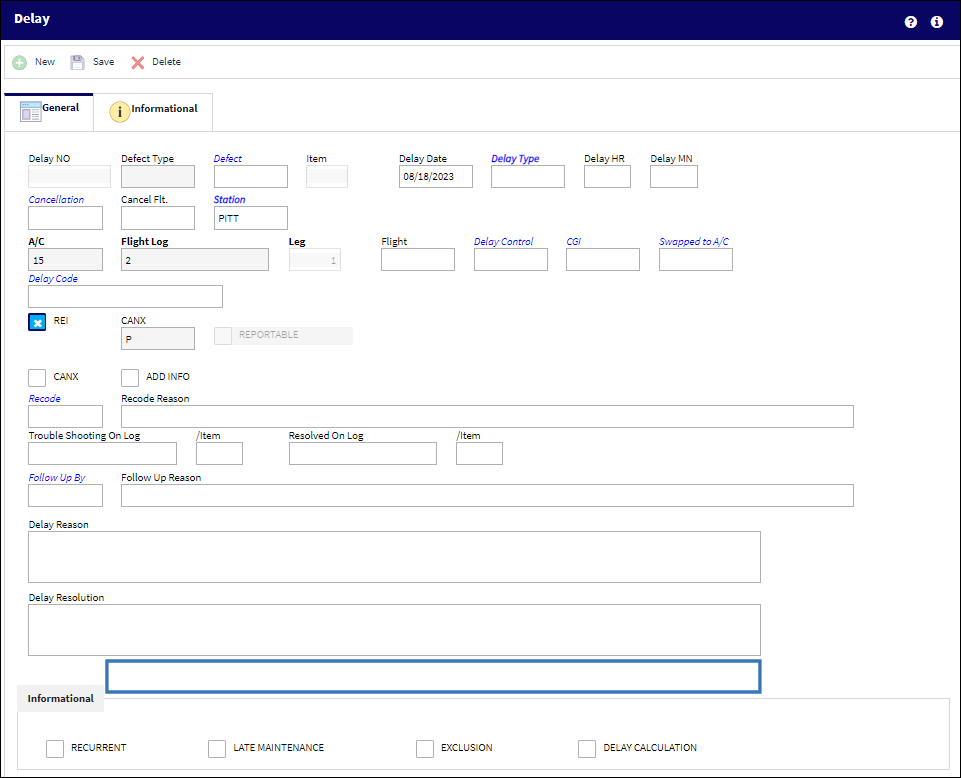Click the Follow Up Reason input field
The width and height of the screenshot is (961, 778).
tap(487, 495)
